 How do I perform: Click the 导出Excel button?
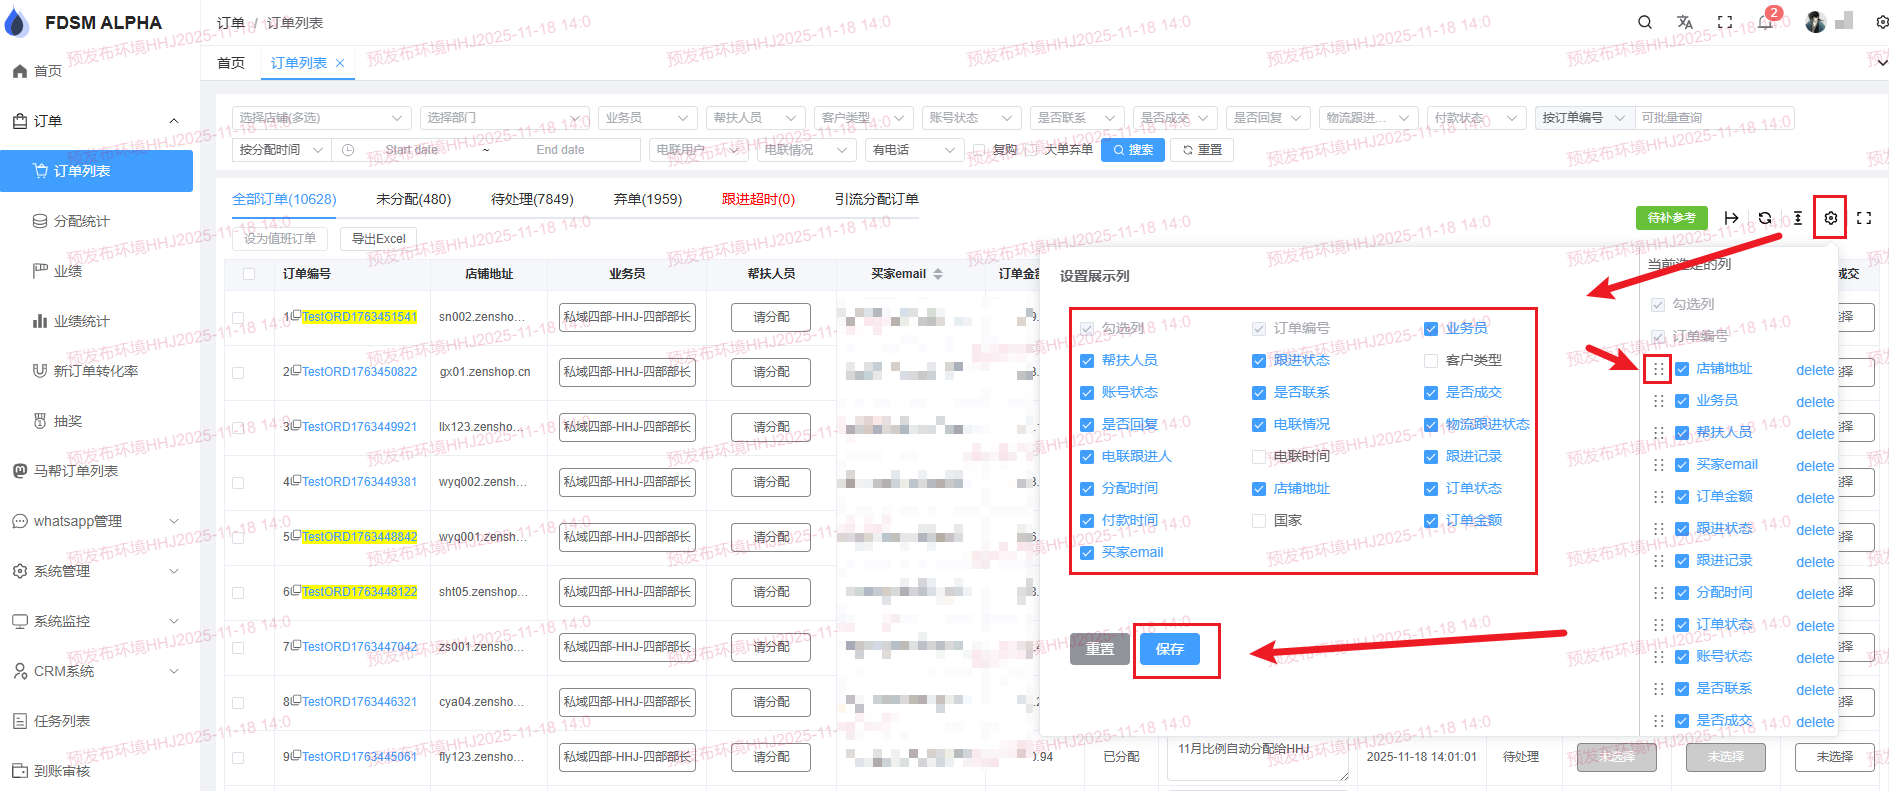tap(378, 239)
